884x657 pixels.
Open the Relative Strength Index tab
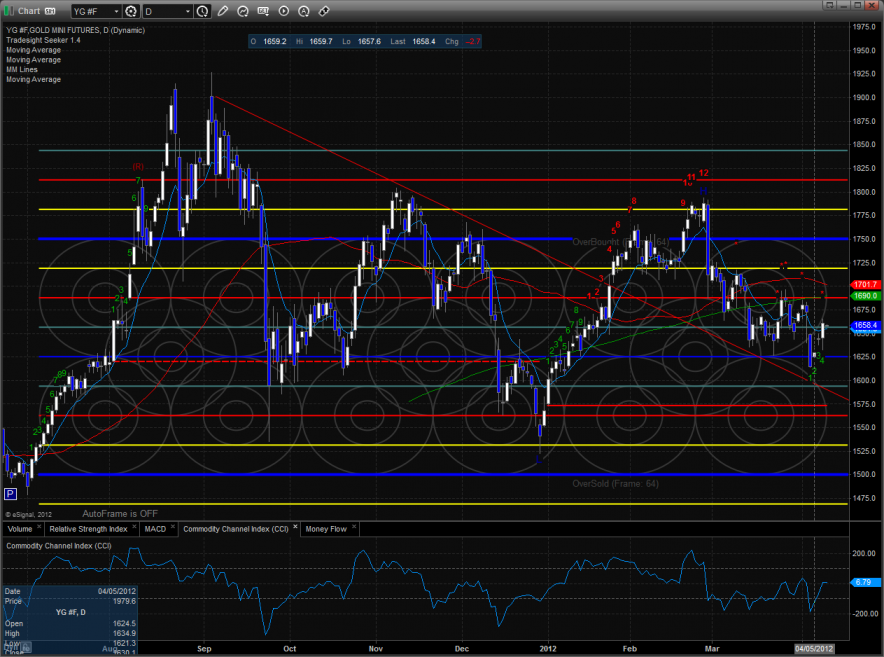[x=89, y=528]
